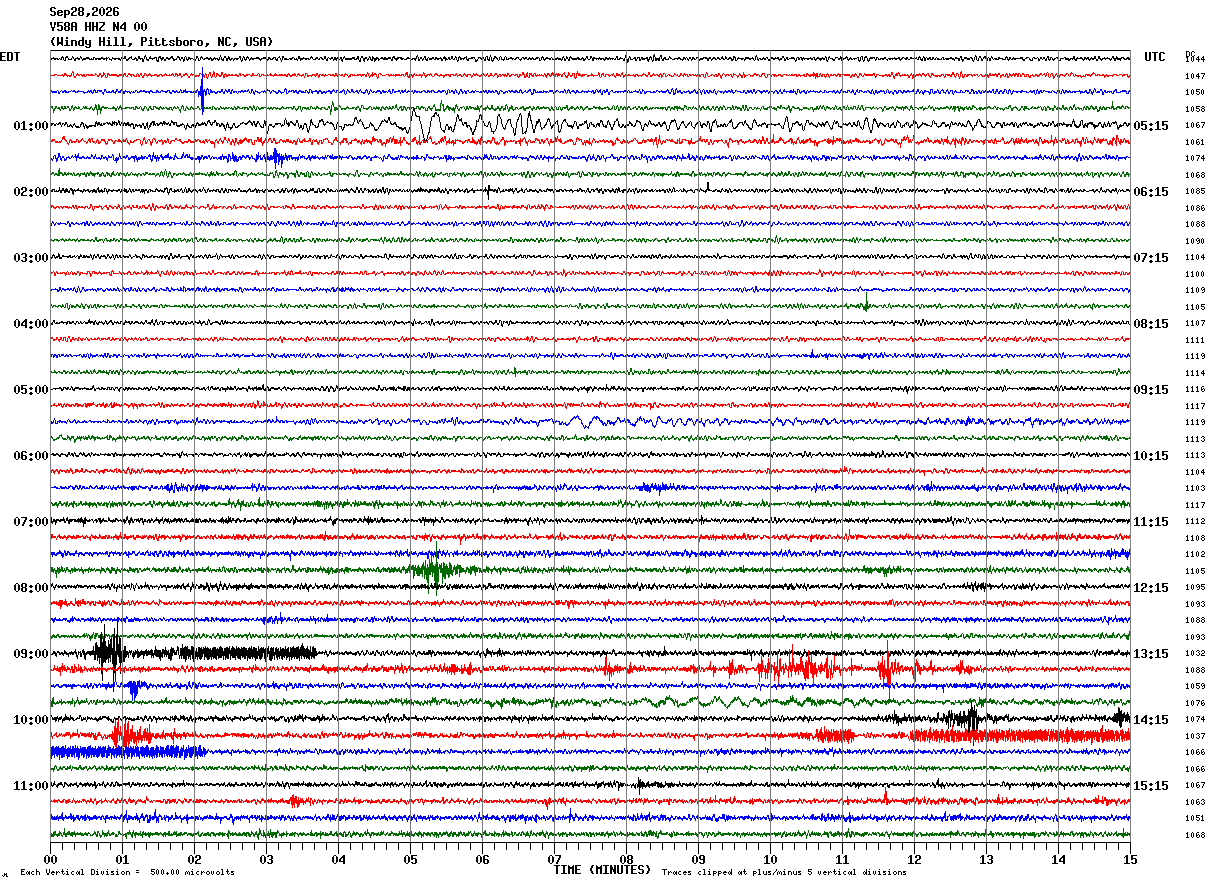Click the TIME (MINUTES) axis label

[x=602, y=870]
